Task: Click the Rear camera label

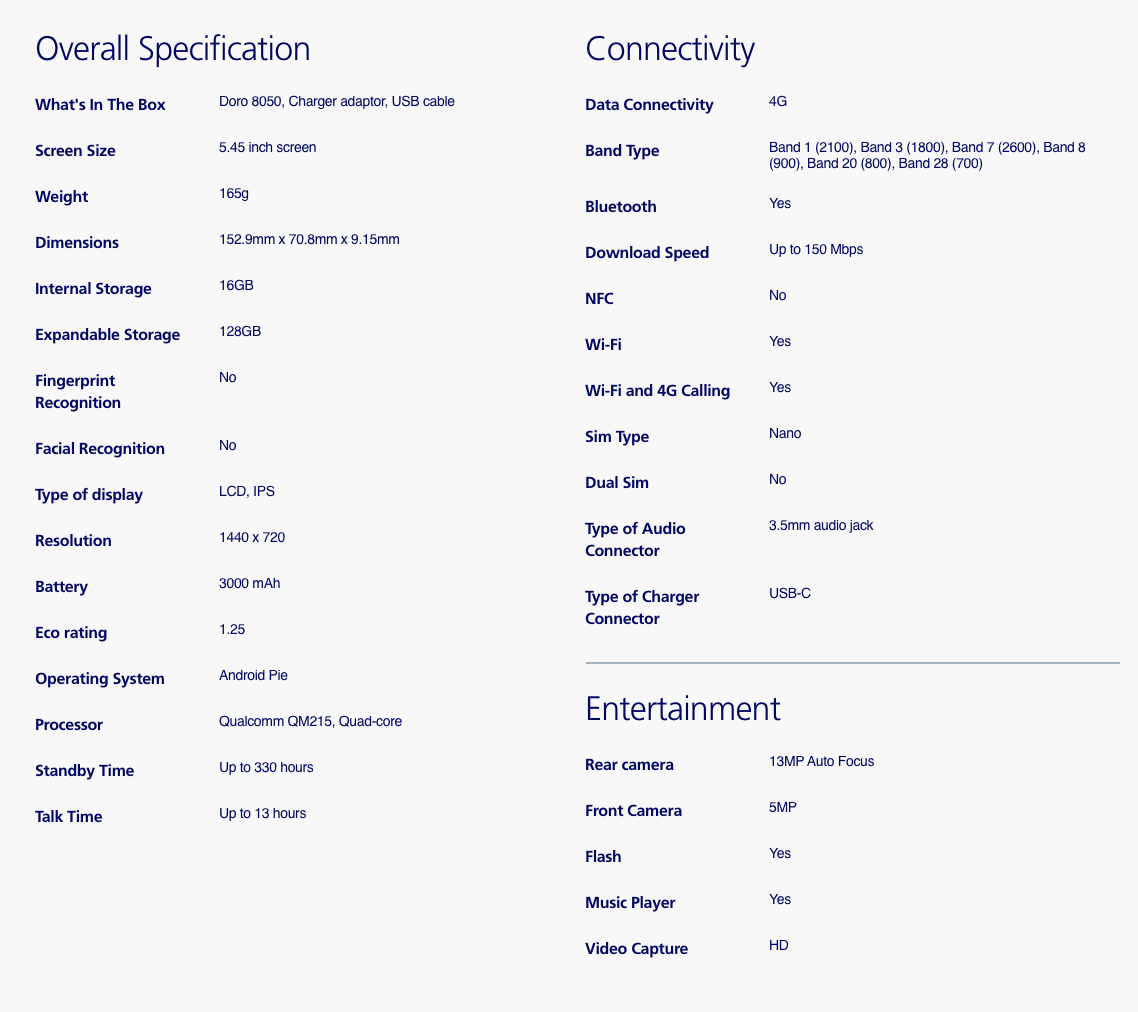Action: click(629, 765)
